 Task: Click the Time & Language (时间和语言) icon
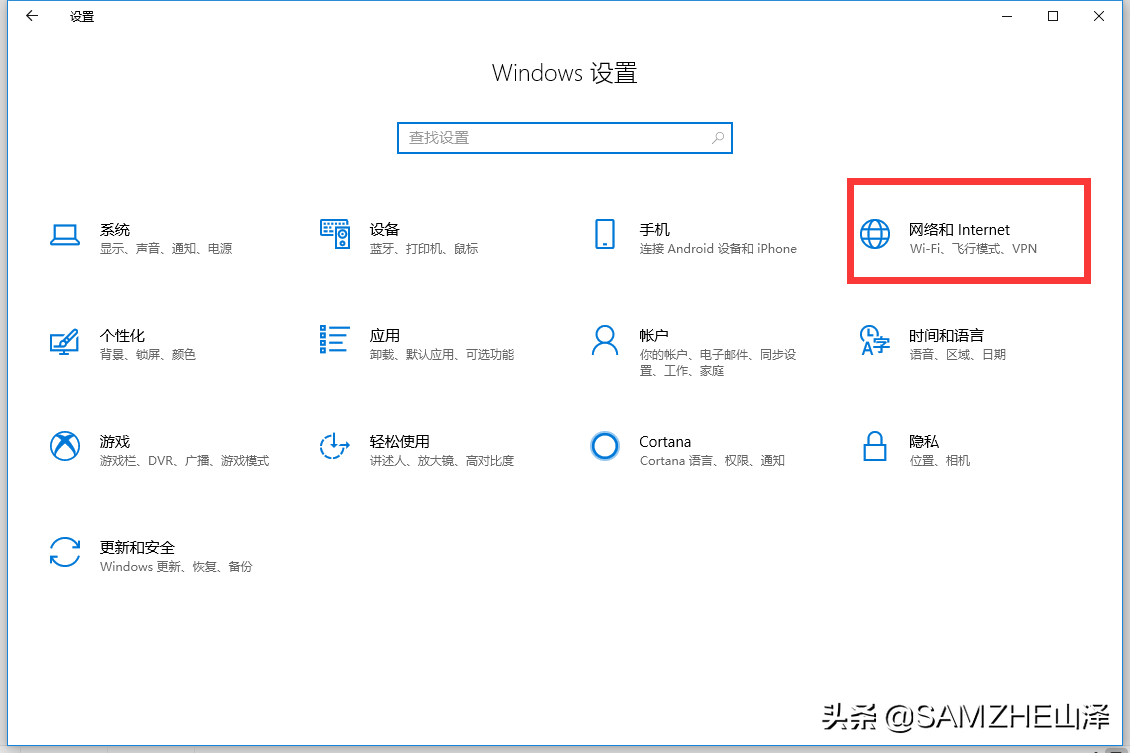[x=875, y=340]
